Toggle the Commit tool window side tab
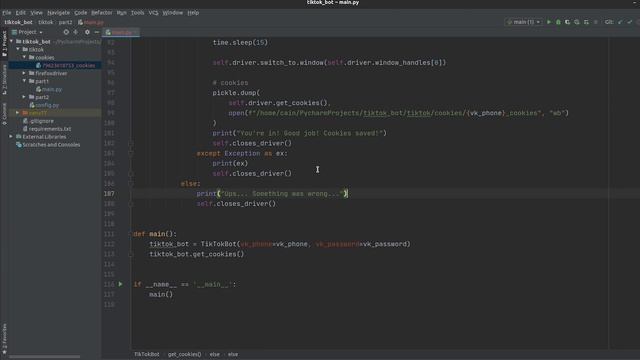Screen dimensions: 640x360 tap(4, 114)
